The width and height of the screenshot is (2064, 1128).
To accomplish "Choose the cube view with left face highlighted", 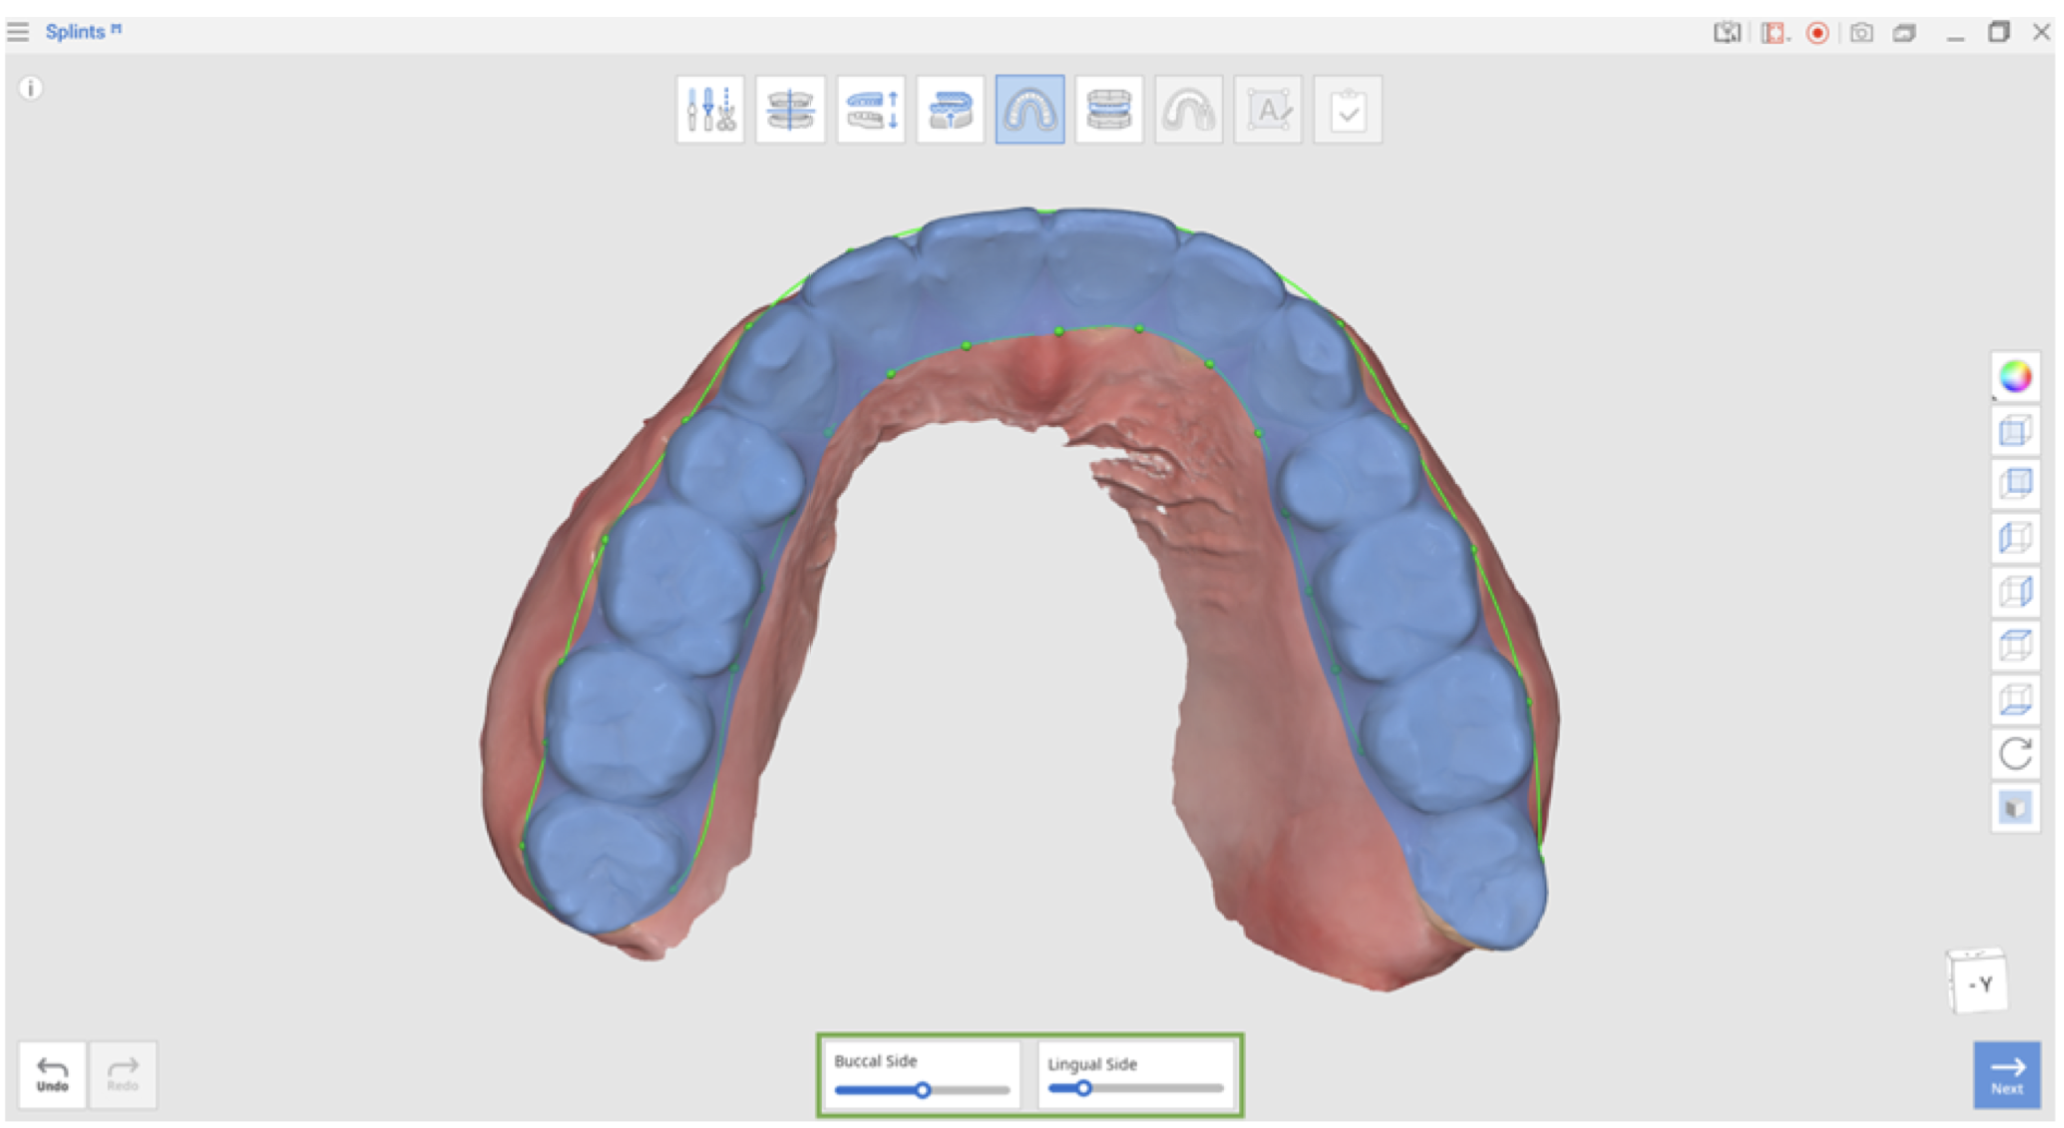I will pyautogui.click(x=2015, y=538).
